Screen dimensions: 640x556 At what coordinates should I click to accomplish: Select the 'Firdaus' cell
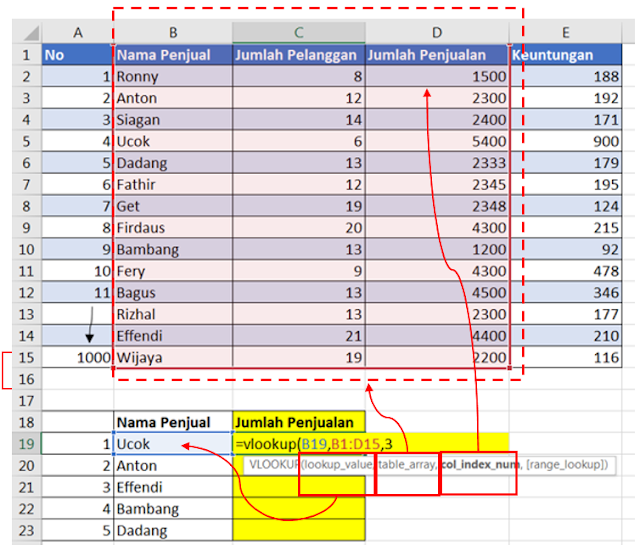click(173, 227)
